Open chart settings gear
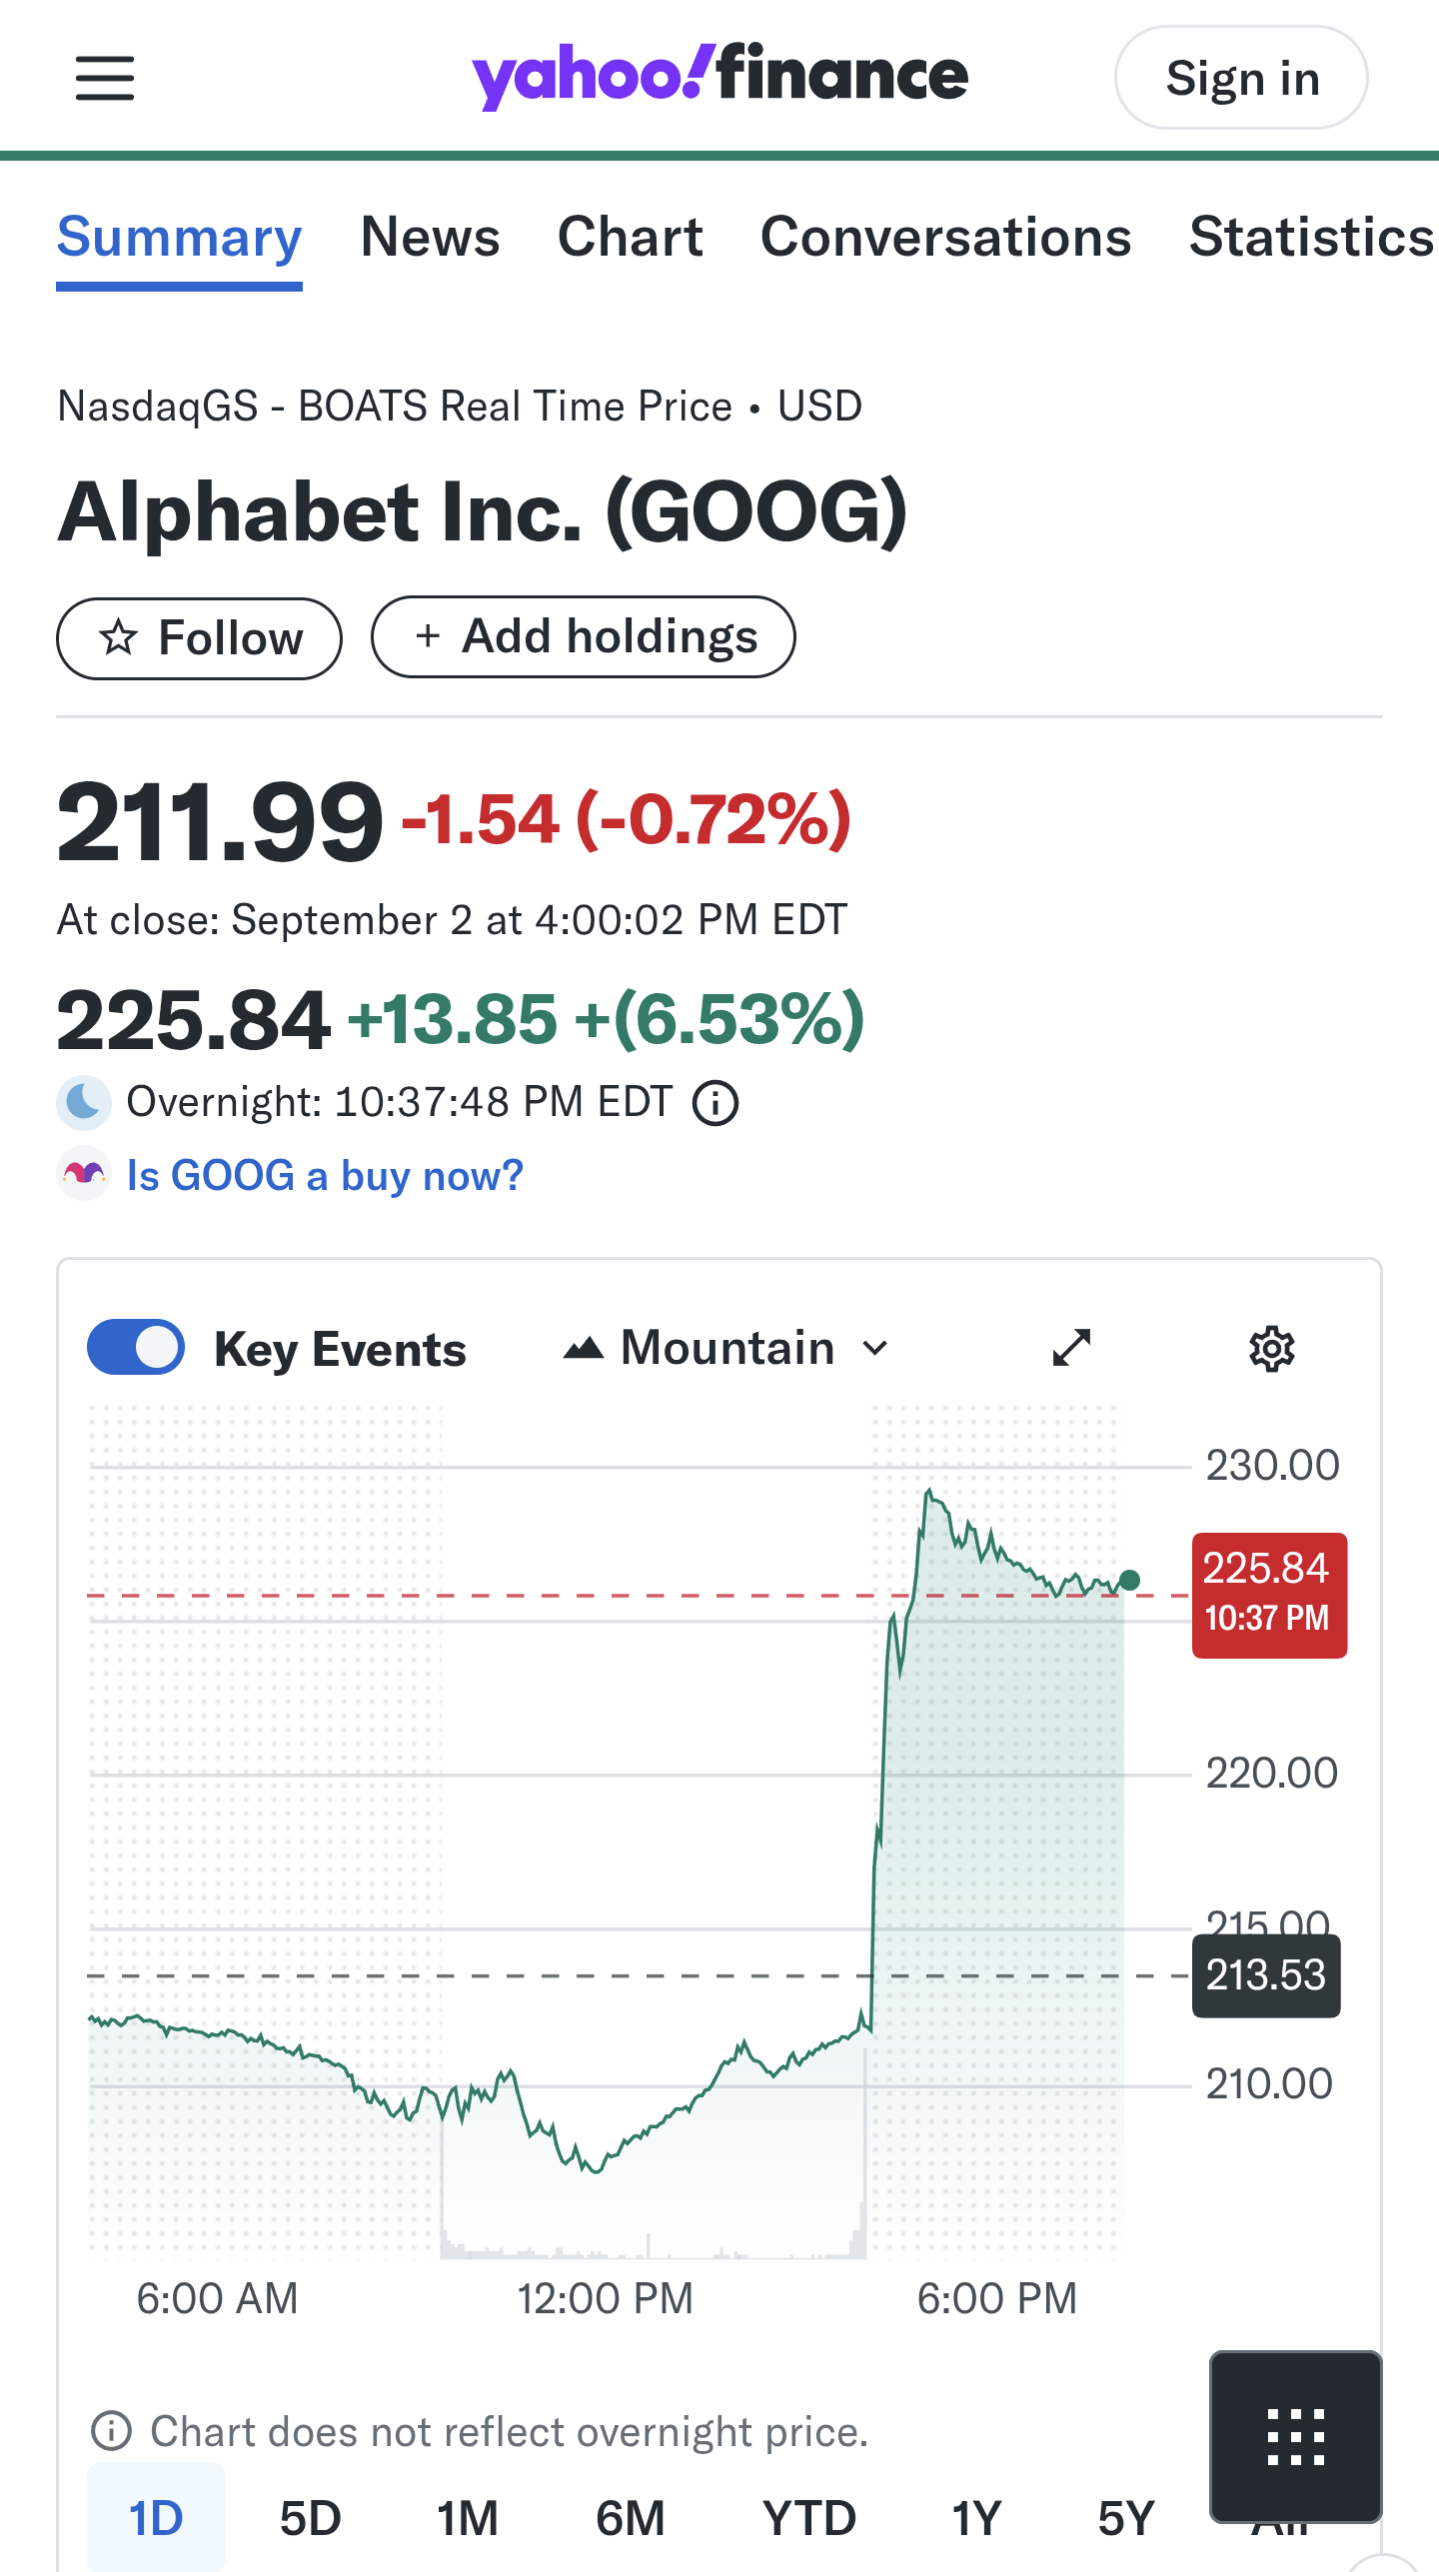Screen dimensions: 1439x2572 pyautogui.click(x=1271, y=1349)
